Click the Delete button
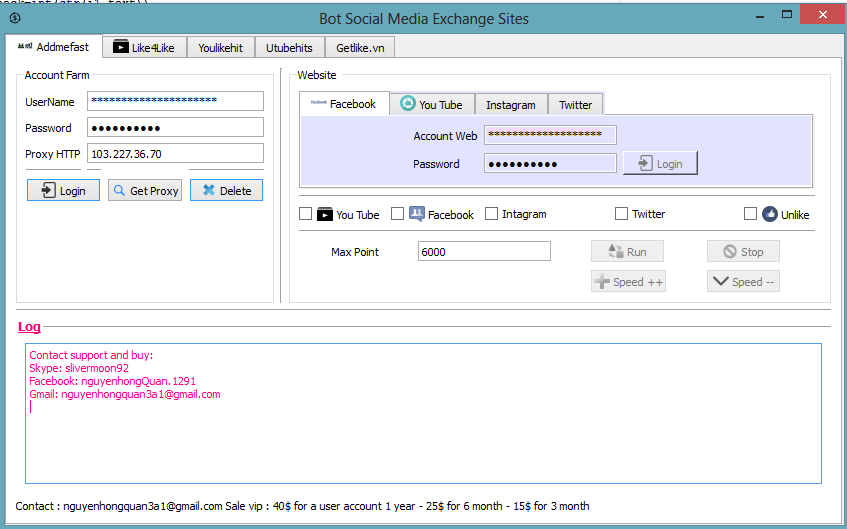The image size is (847, 529). click(x=226, y=190)
